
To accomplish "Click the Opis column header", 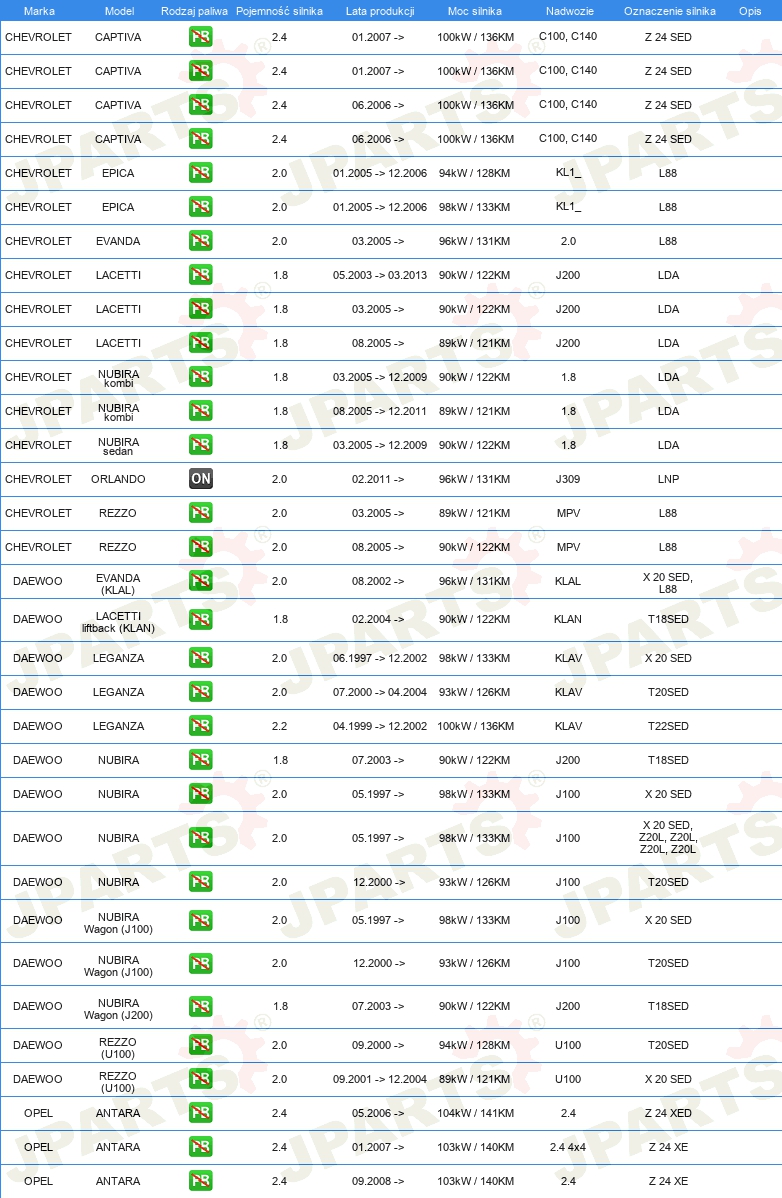I will coord(750,11).
